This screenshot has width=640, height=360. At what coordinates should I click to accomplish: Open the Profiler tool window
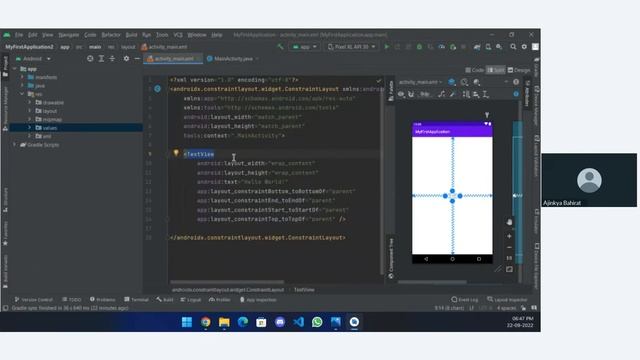[x=220, y=300]
